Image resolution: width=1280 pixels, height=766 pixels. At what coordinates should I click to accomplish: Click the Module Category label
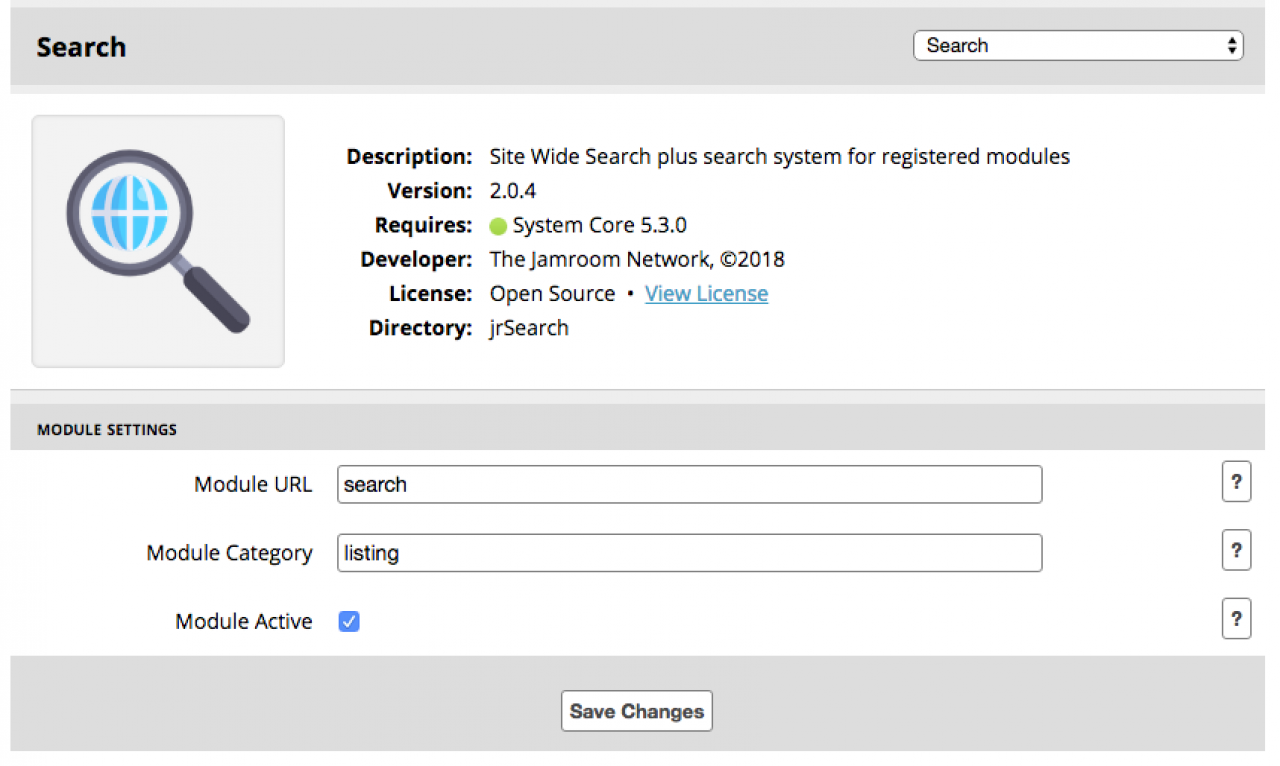click(229, 553)
